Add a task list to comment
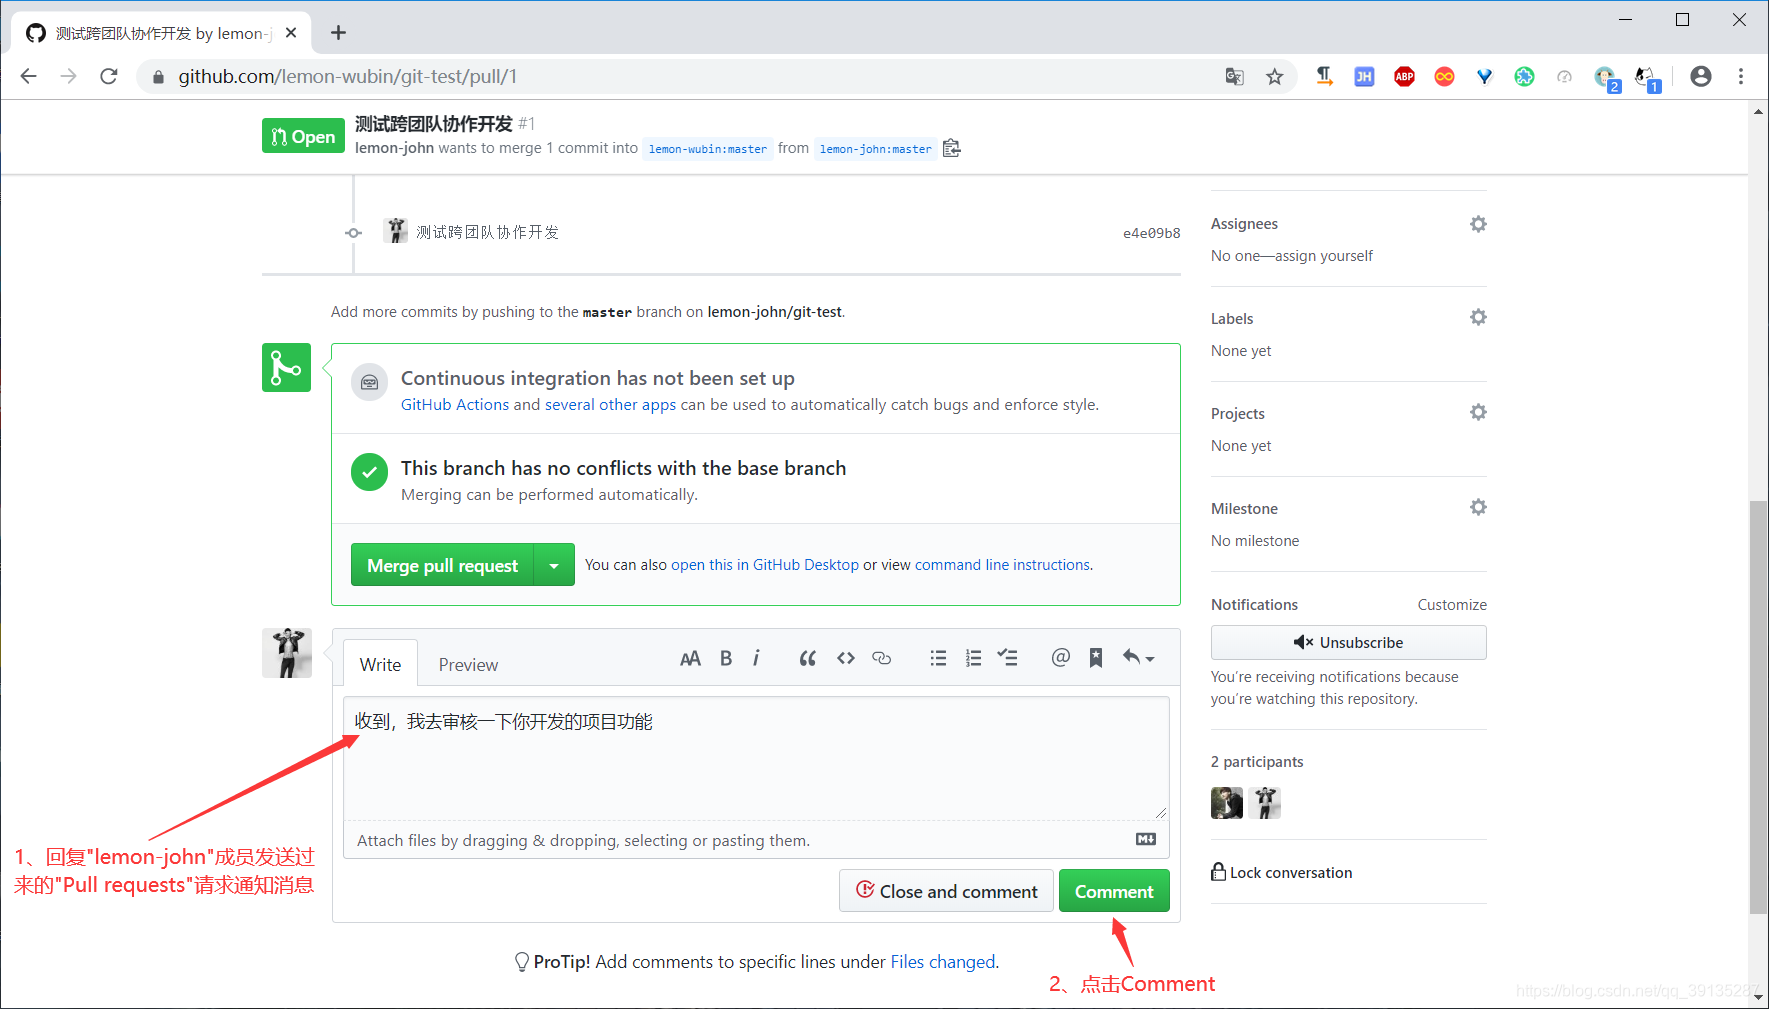Image resolution: width=1769 pixels, height=1009 pixels. (1008, 658)
